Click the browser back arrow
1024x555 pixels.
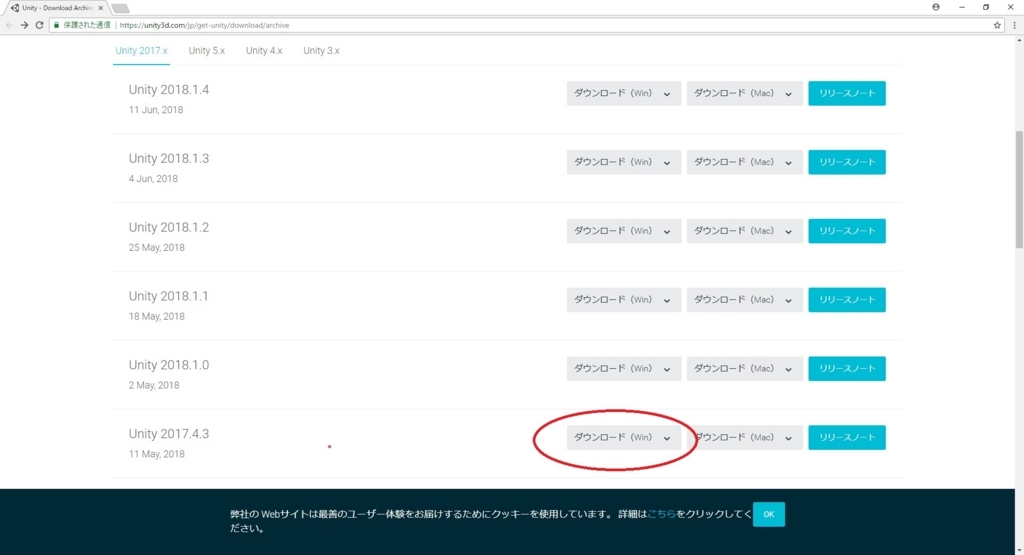(9, 25)
